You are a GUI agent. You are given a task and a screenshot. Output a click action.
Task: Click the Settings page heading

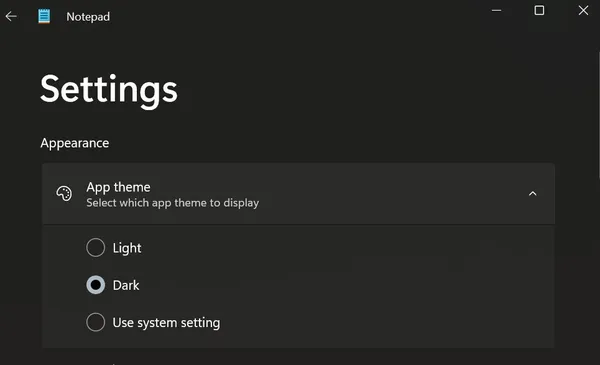109,90
